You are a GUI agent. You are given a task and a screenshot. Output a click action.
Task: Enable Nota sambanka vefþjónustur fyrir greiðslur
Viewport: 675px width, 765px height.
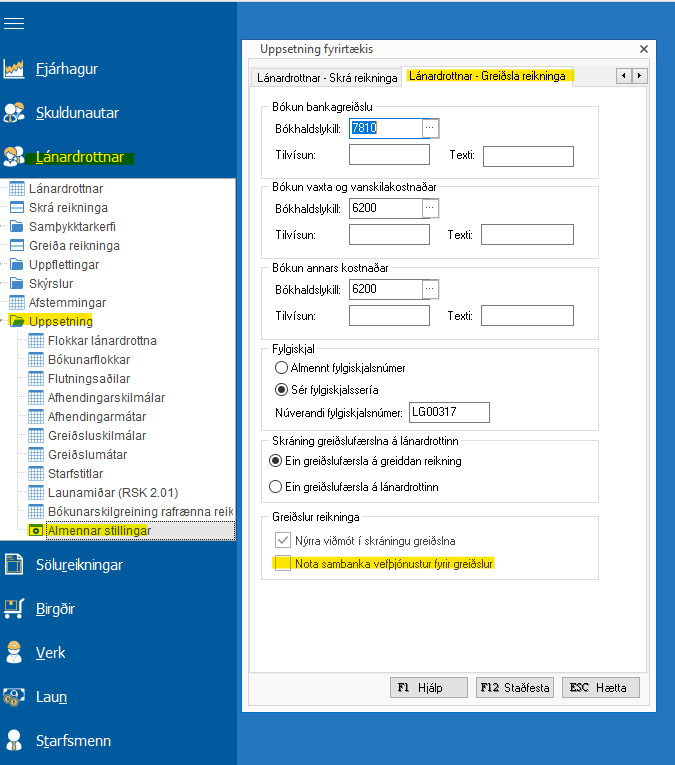(x=281, y=564)
